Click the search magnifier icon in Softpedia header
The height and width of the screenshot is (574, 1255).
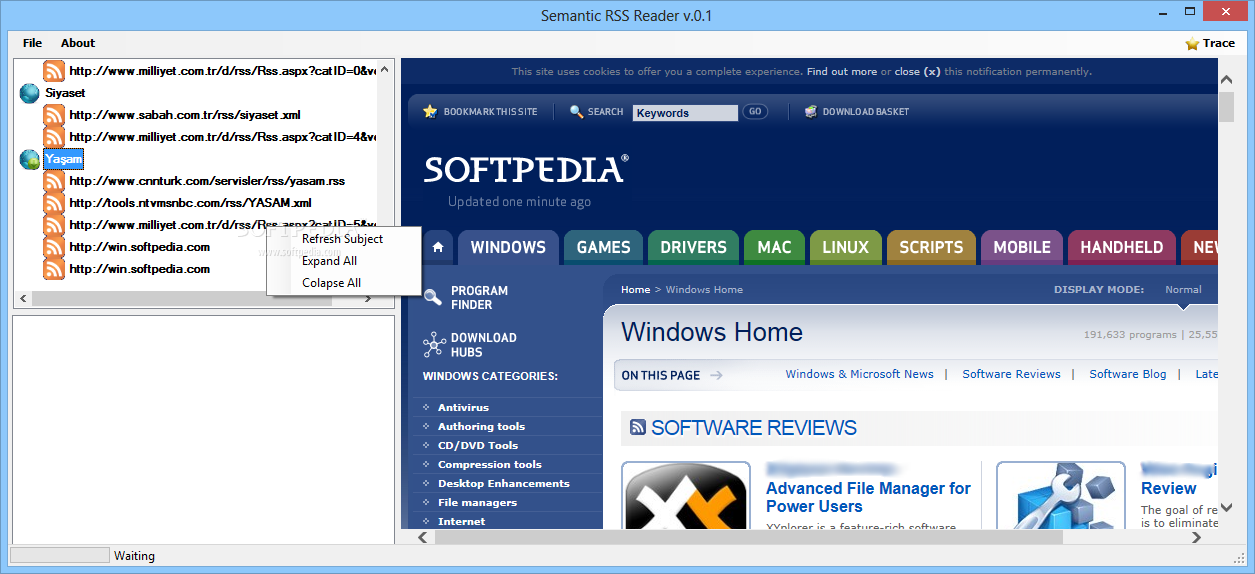576,112
